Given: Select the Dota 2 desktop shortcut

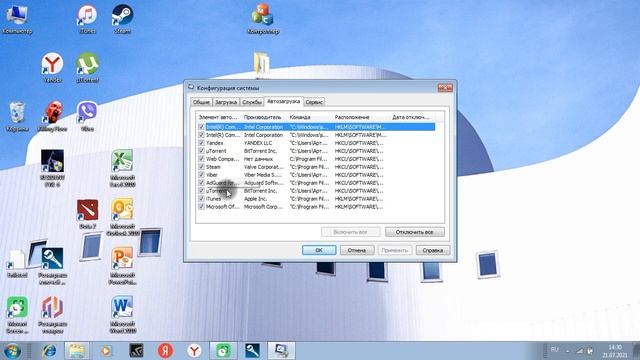Looking at the screenshot, I should point(87,214).
